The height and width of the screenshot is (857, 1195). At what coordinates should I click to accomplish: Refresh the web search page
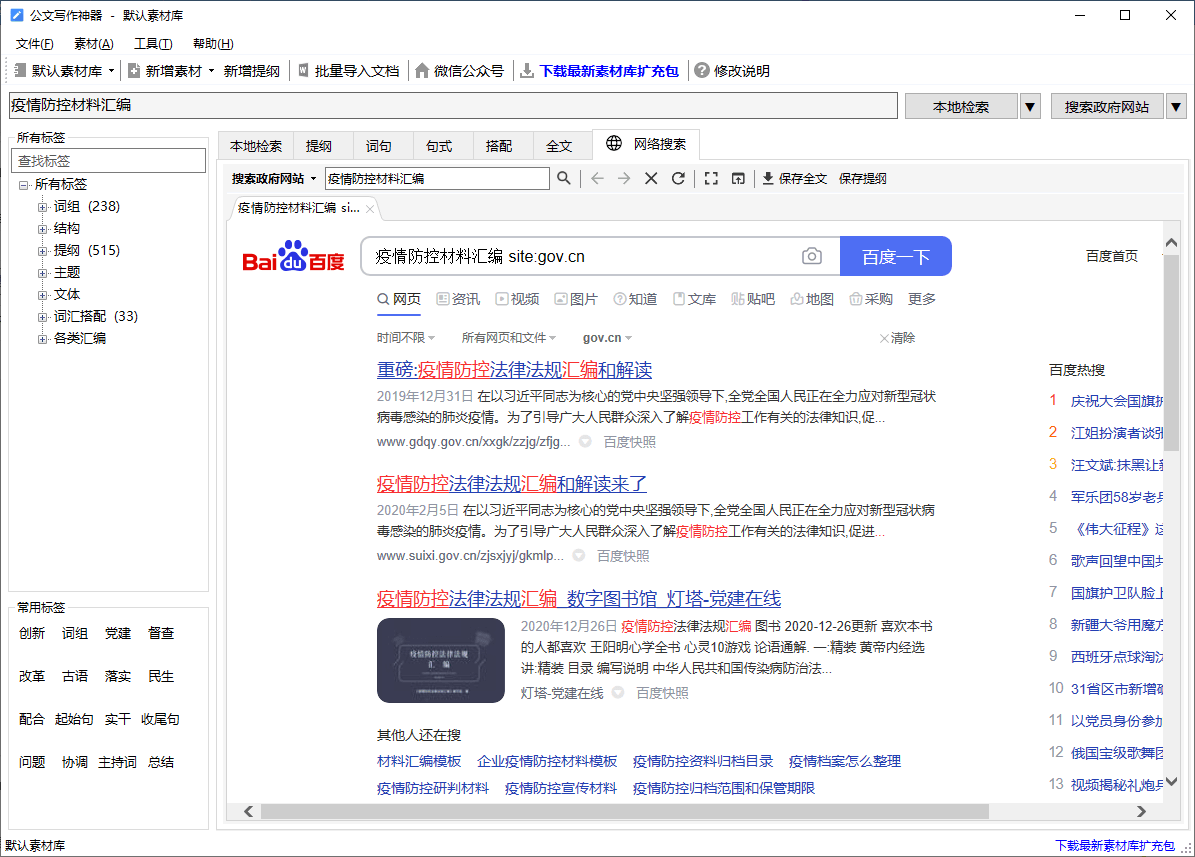pyautogui.click(x=679, y=178)
